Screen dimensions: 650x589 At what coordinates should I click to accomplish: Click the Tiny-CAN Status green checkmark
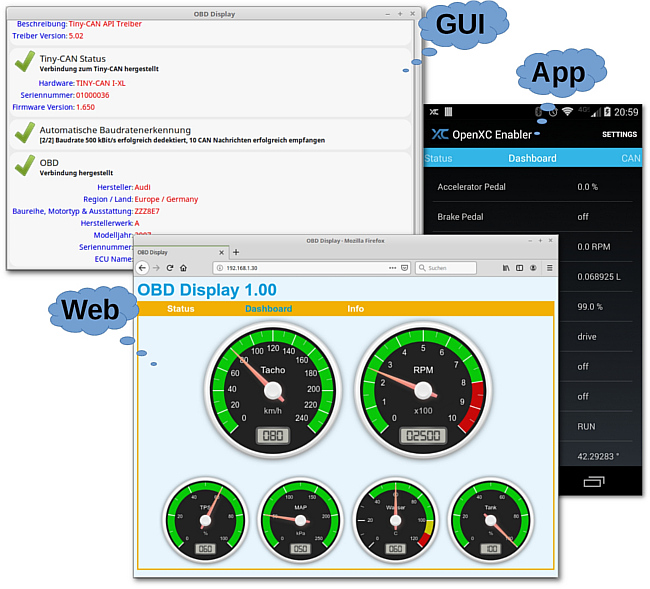(x=25, y=63)
